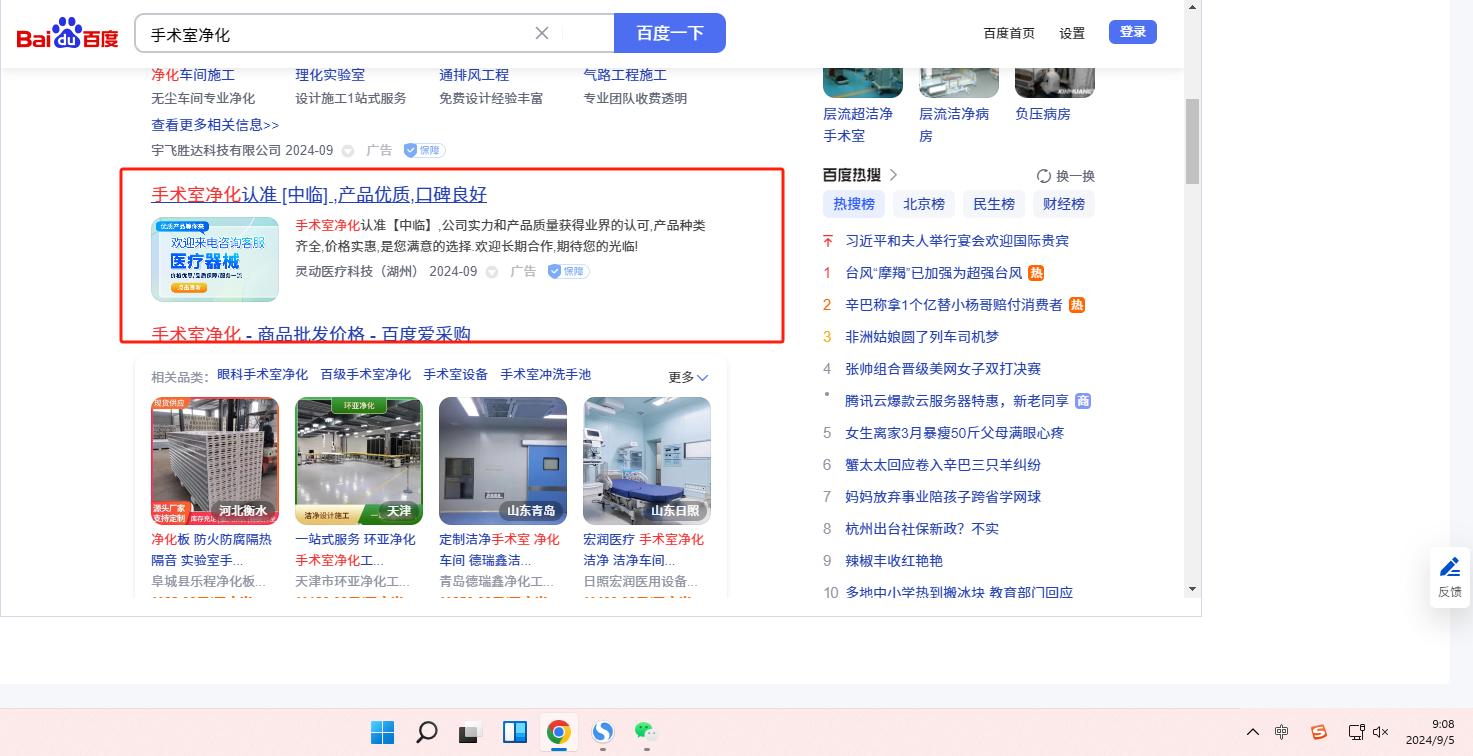Viewport: 1473px width, 756px height.
Task: Expand the 百度热搜 arrow
Action: (893, 175)
